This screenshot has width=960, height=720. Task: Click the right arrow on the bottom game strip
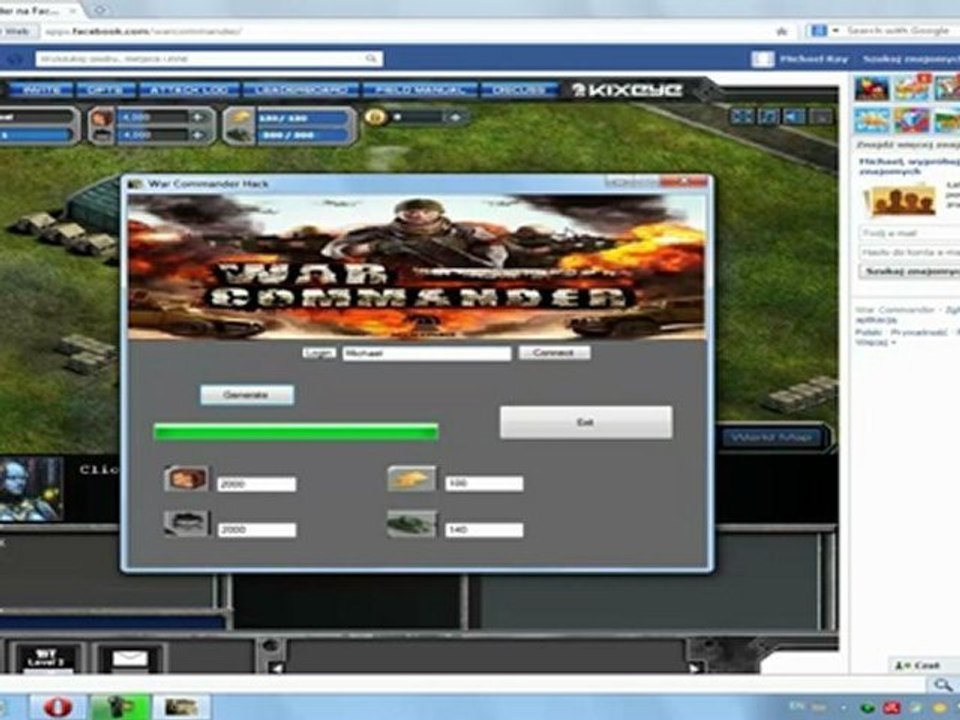coord(694,667)
